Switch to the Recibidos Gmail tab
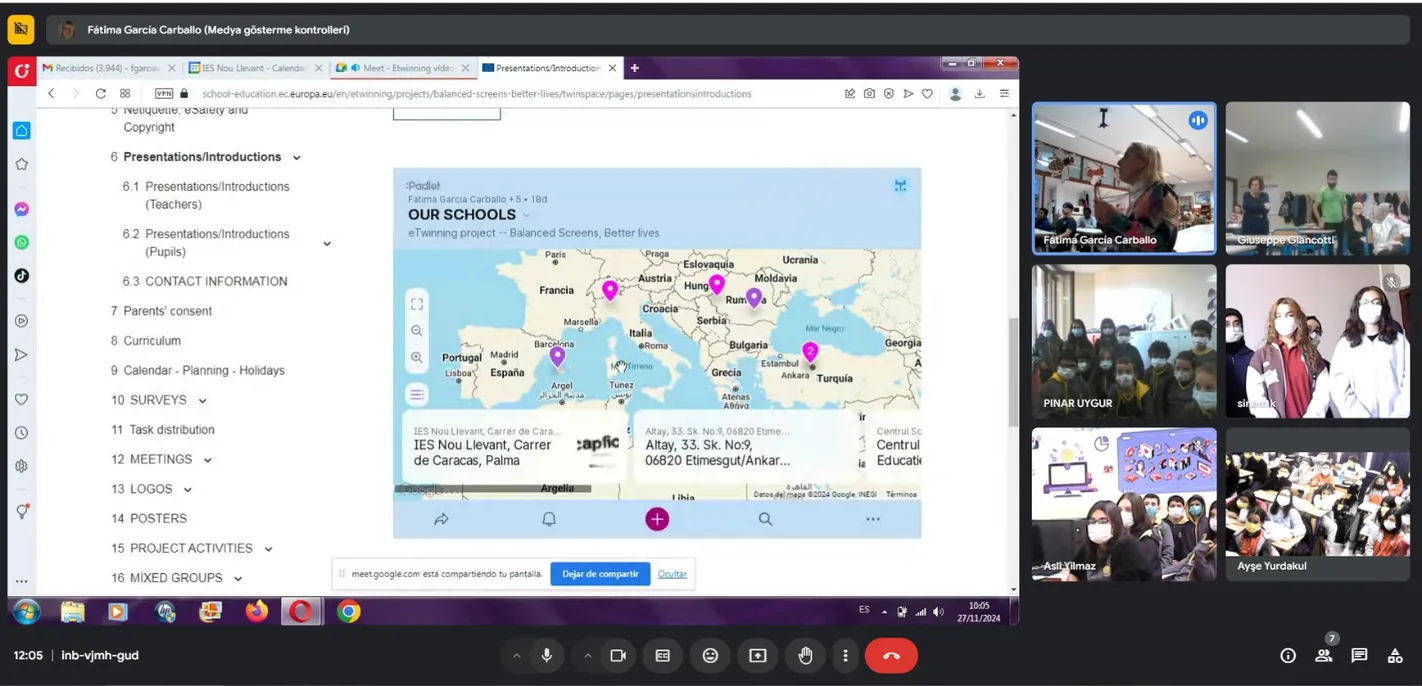Screen dimensions: 1422x686 (x=108, y=68)
